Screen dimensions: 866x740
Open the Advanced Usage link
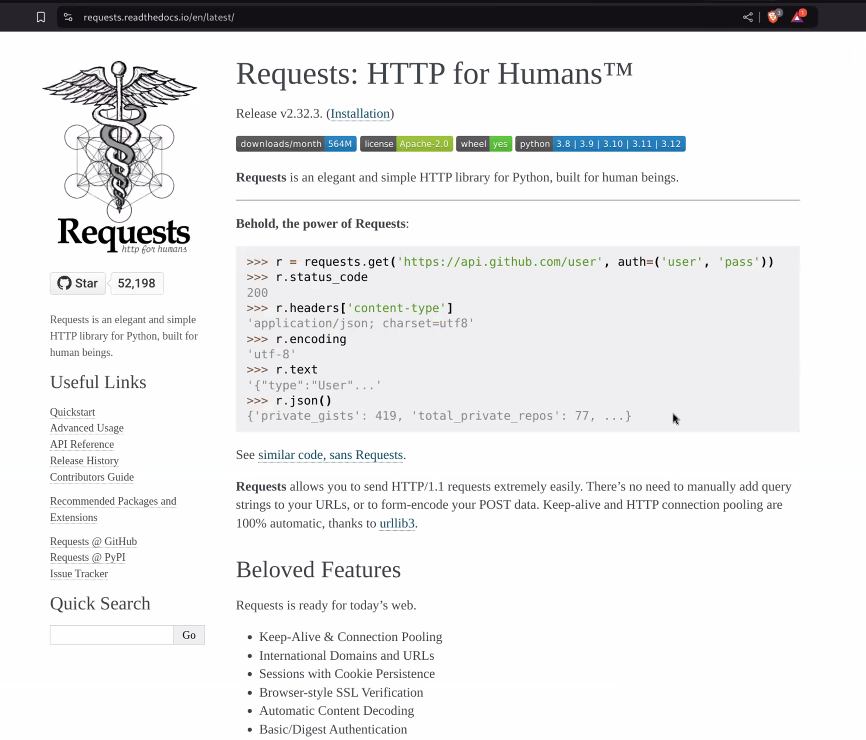pyautogui.click(x=87, y=428)
